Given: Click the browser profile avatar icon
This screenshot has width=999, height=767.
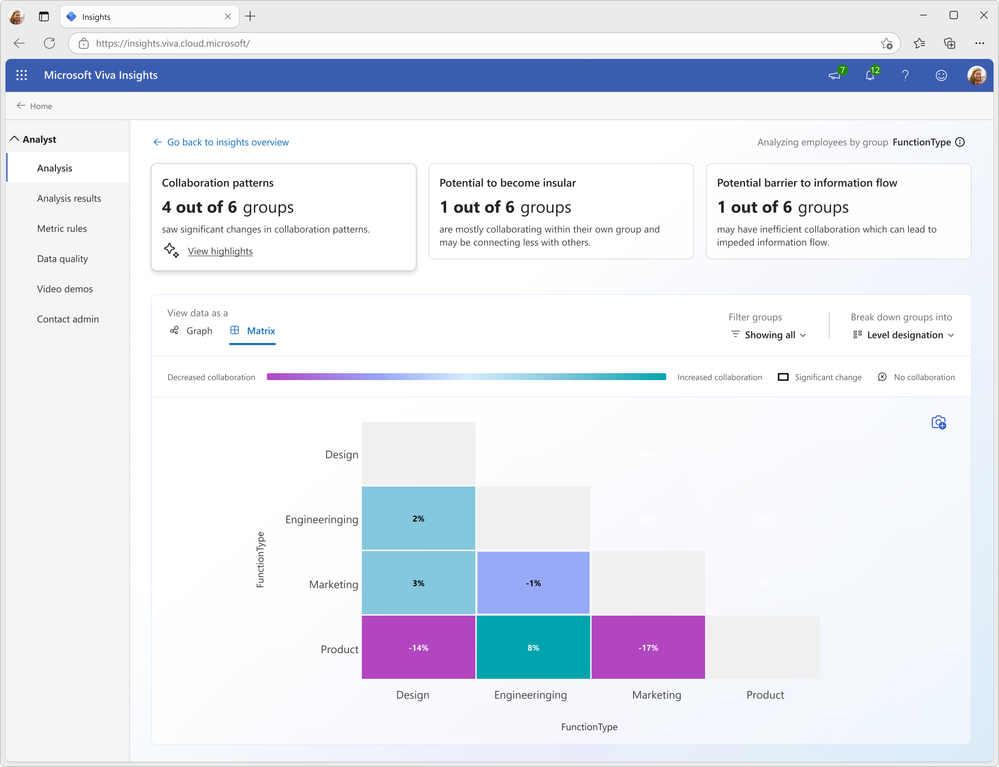Looking at the screenshot, I should (x=17, y=17).
